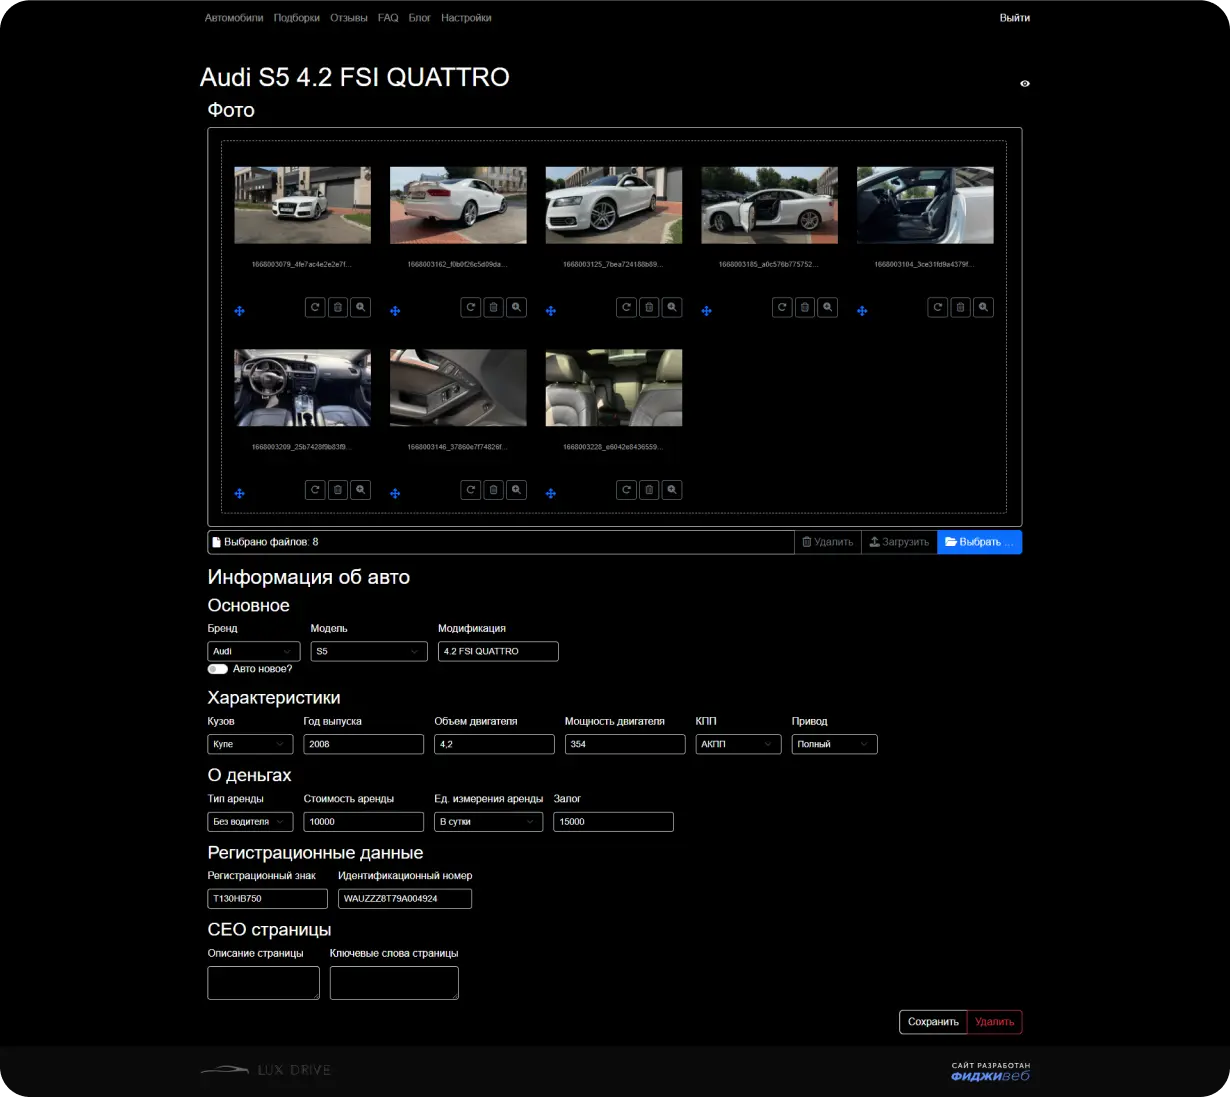Click Удалить button in file bar

(828, 542)
